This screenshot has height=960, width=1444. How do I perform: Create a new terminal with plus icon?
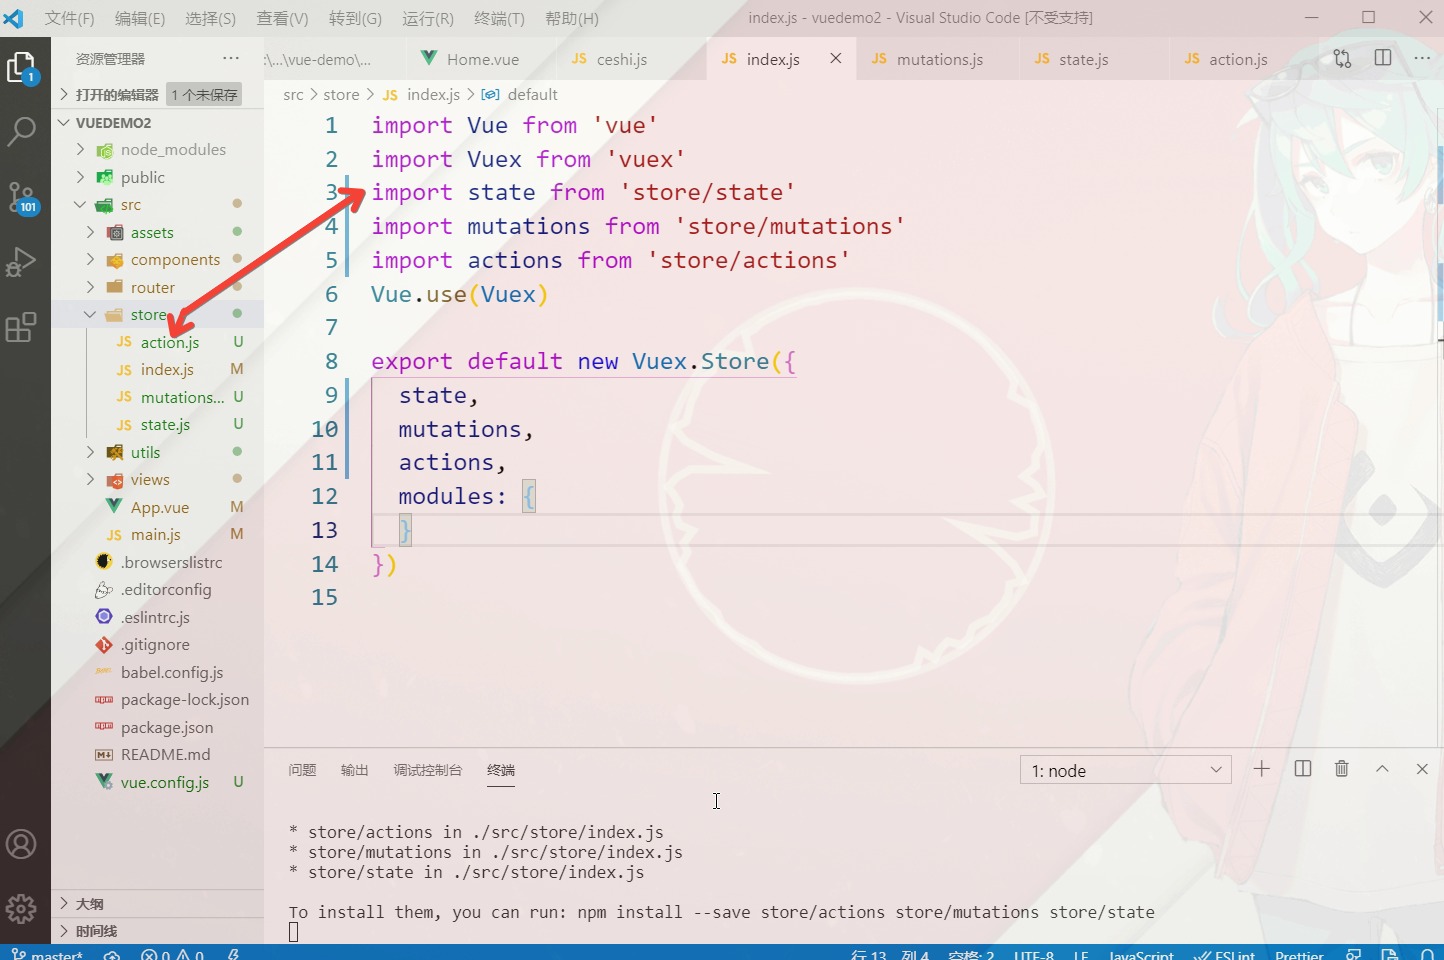pyautogui.click(x=1262, y=769)
